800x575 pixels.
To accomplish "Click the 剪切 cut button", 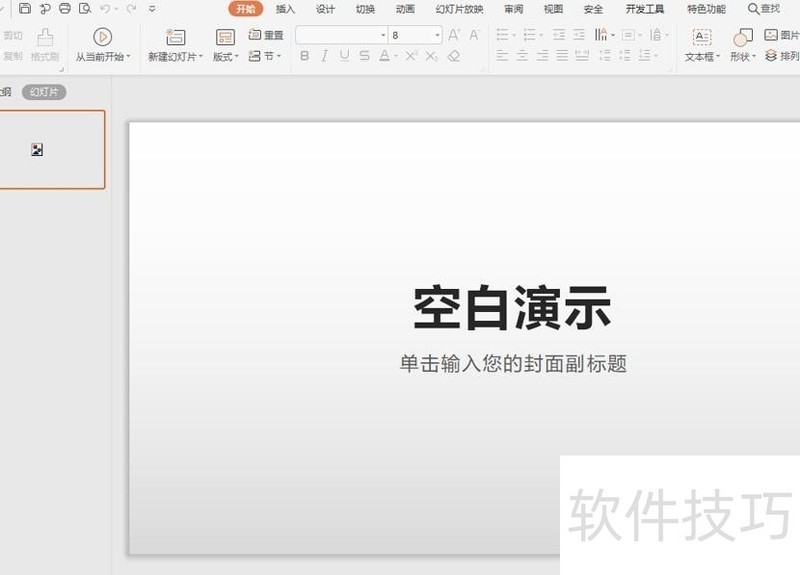I will (x=13, y=35).
